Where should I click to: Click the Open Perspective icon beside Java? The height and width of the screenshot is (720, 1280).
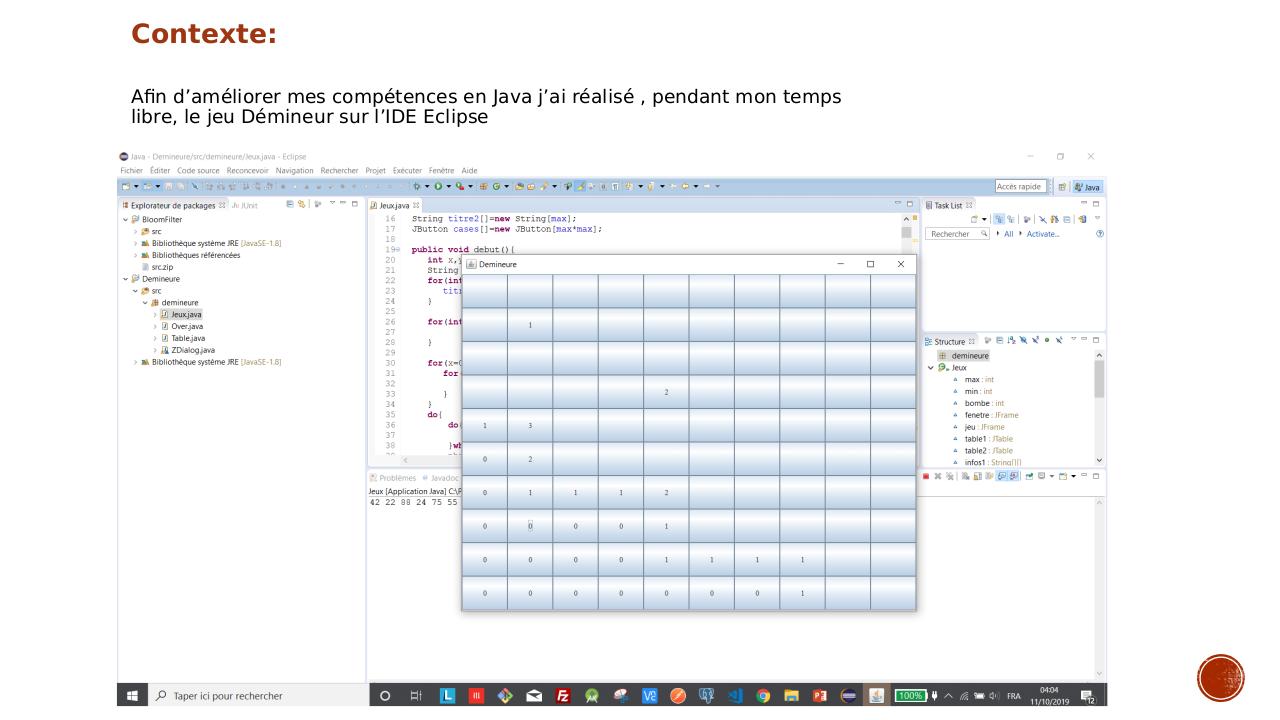click(x=1060, y=187)
